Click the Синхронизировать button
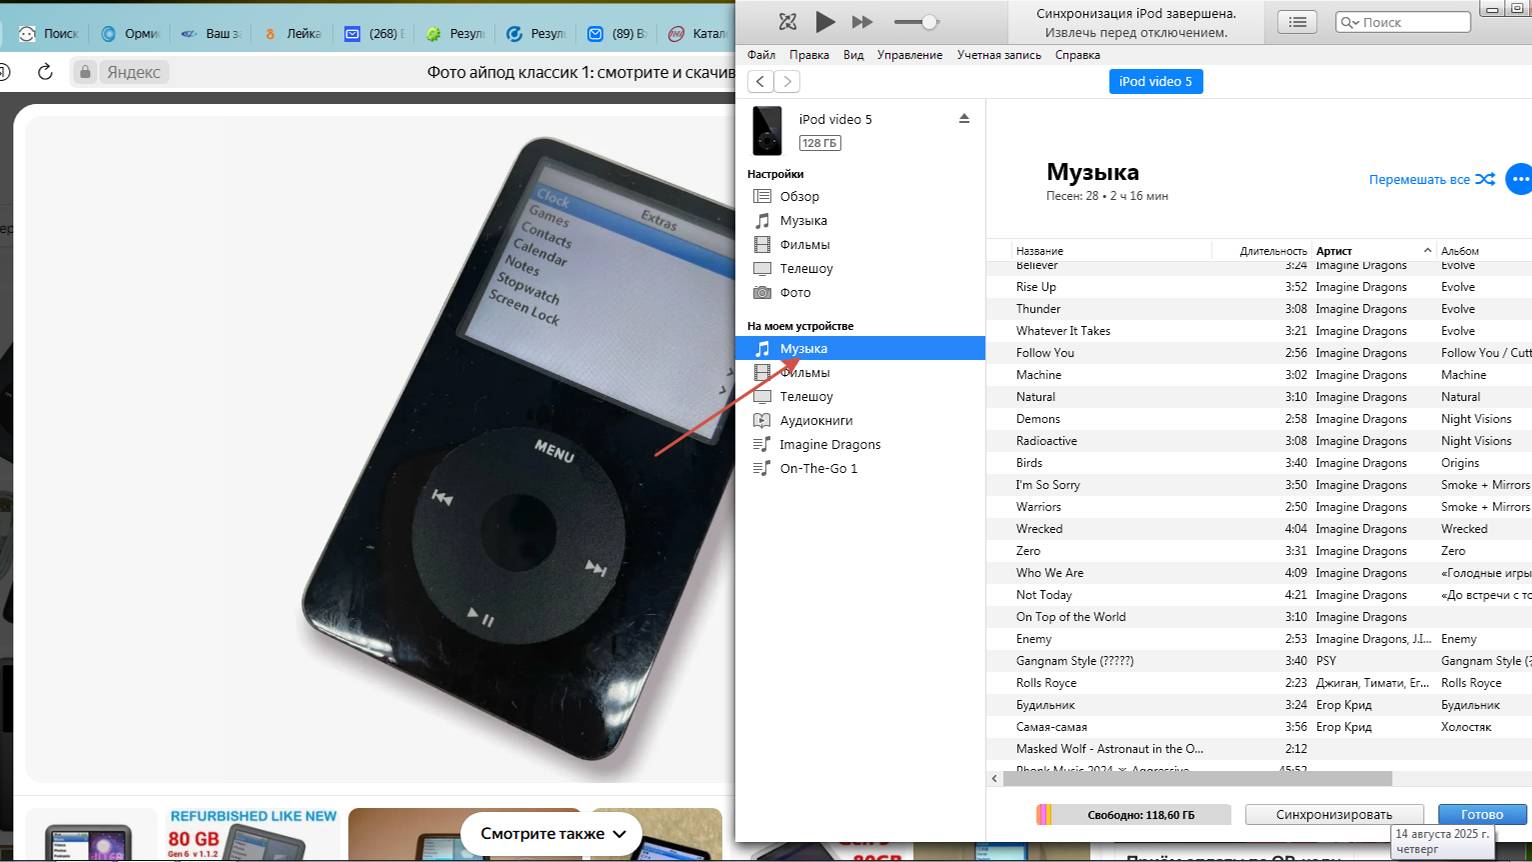This screenshot has height=862, width=1532. [x=1333, y=815]
